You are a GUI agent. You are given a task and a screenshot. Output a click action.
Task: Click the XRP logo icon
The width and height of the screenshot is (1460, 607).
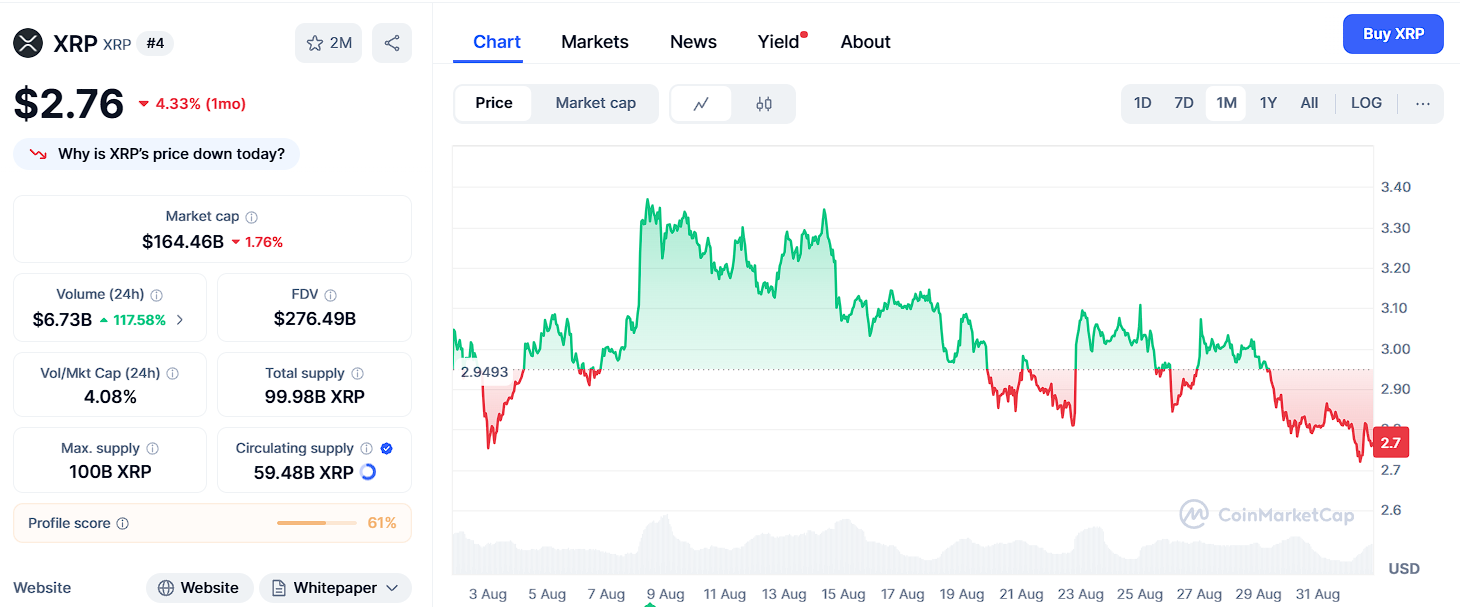click(28, 43)
